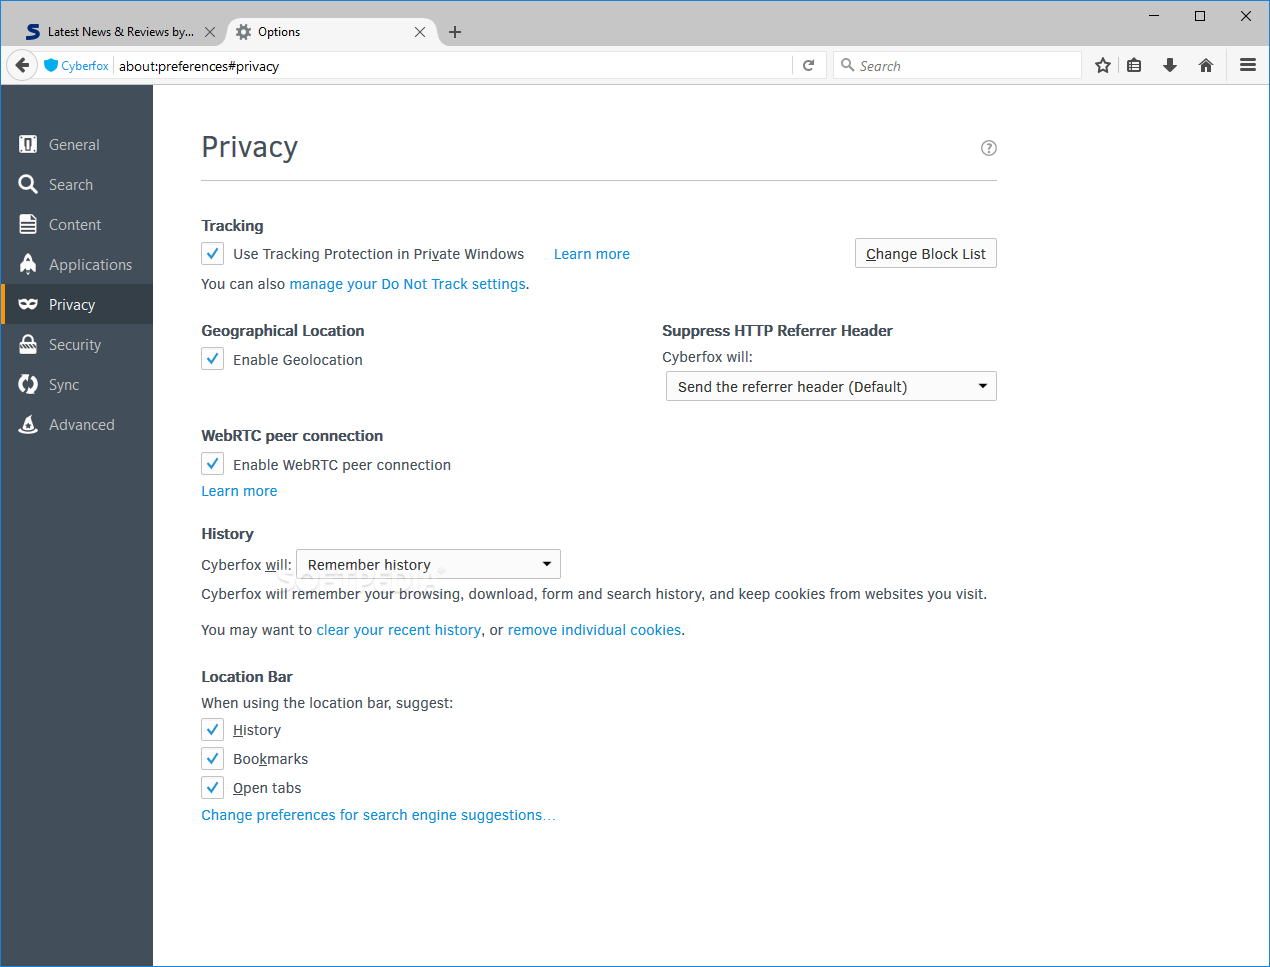The height and width of the screenshot is (967, 1270).
Task: Open the downloads arrow icon
Action: [1170, 65]
